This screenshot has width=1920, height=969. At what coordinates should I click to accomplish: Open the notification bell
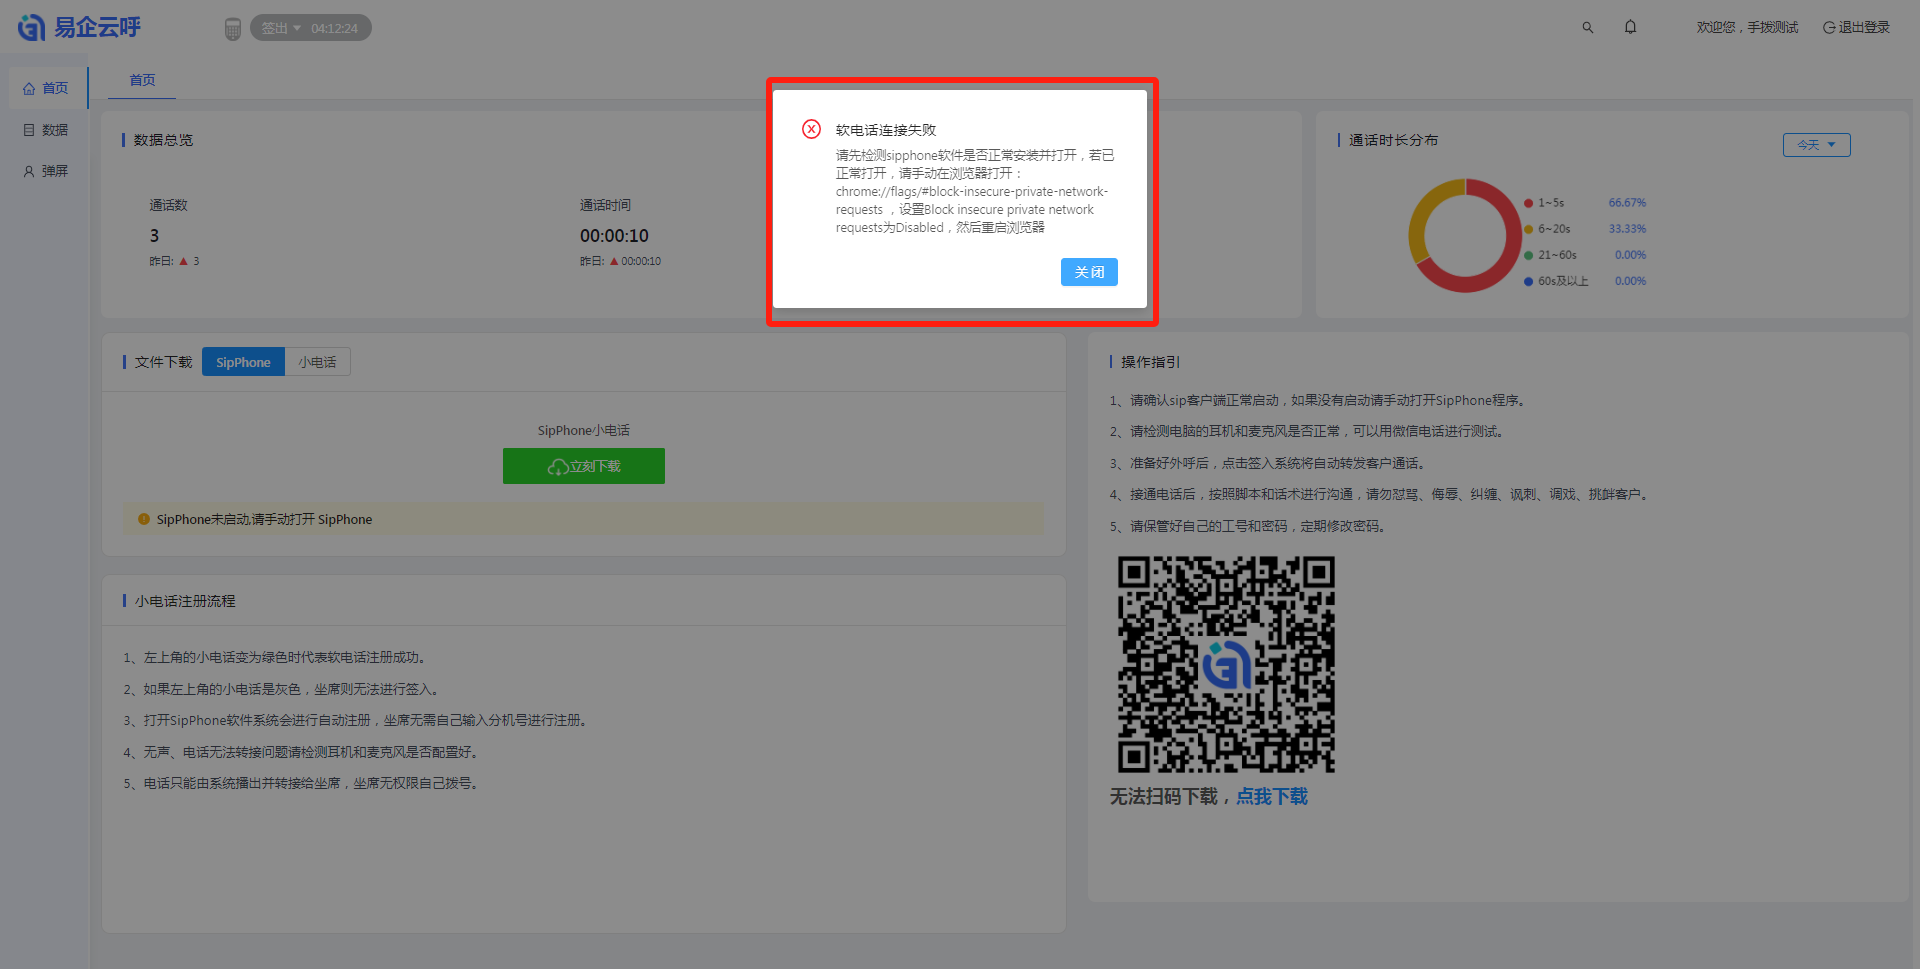click(1630, 27)
